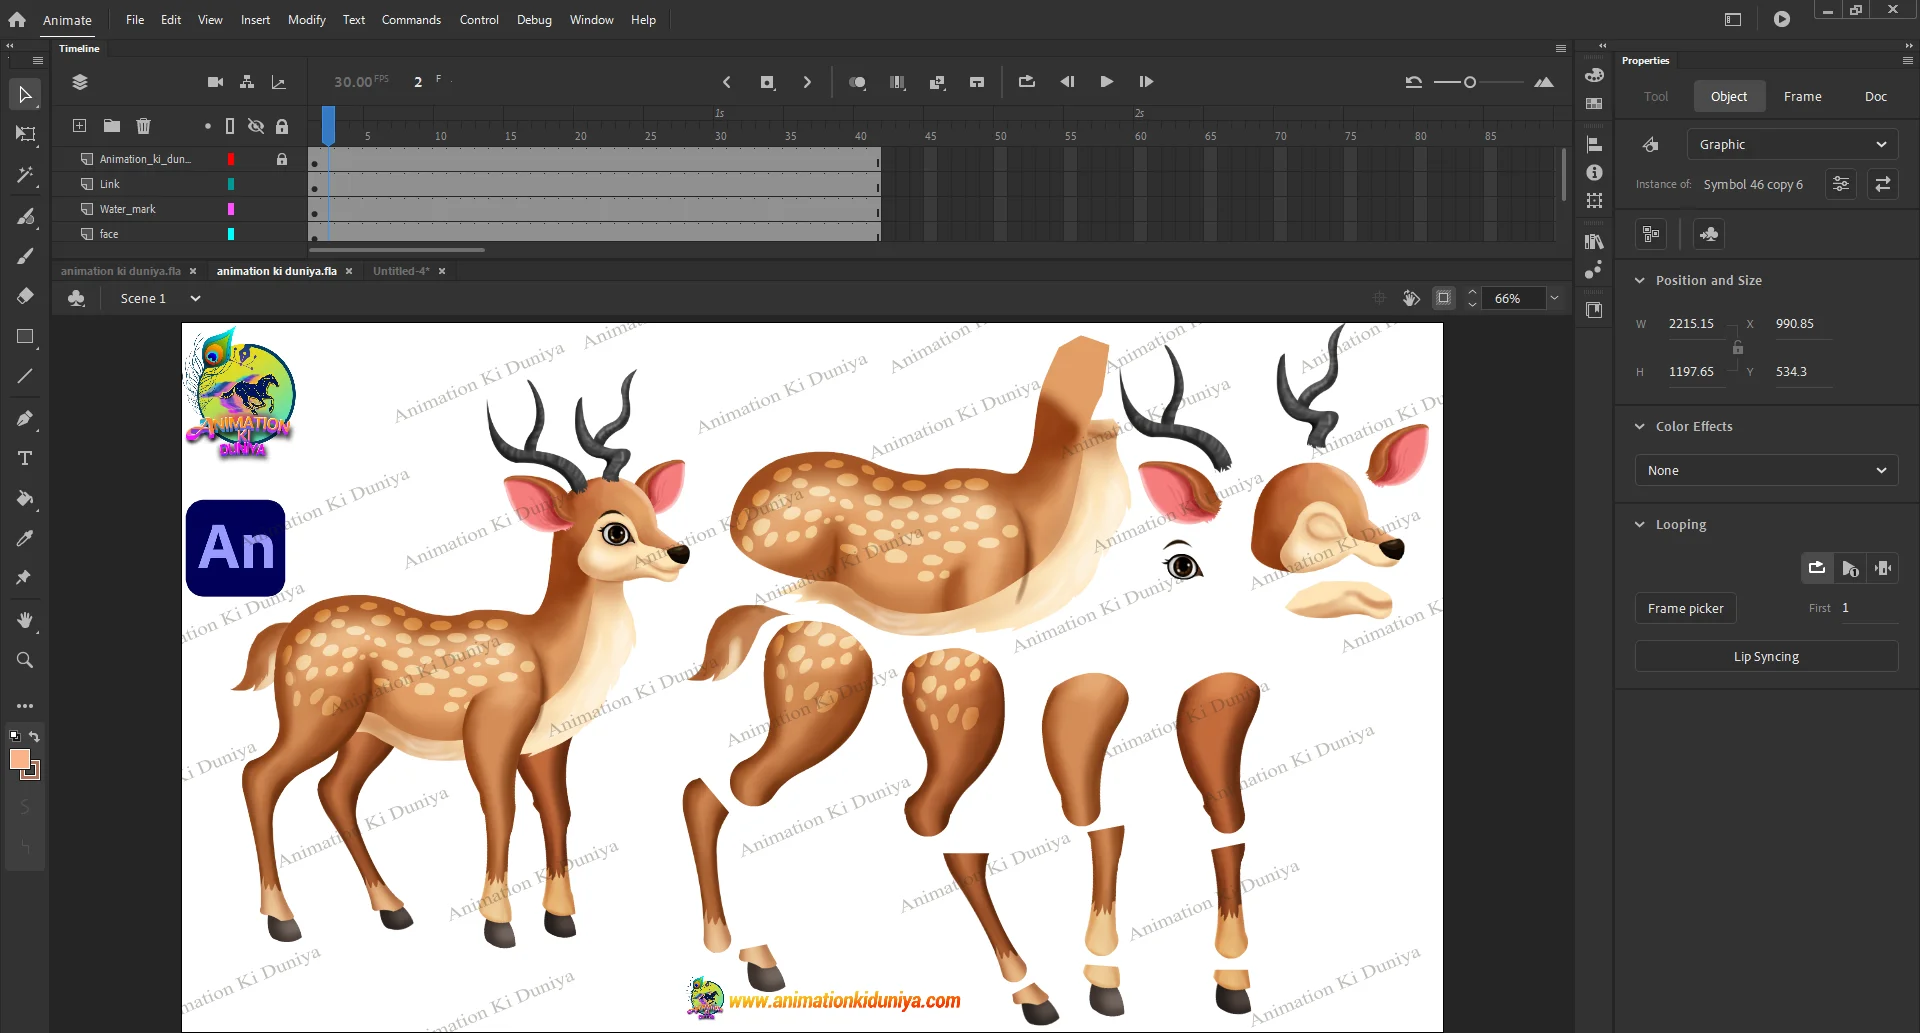The width and height of the screenshot is (1920, 1033).
Task: Toggle show/hide all layers eye icon
Action: pos(256,126)
